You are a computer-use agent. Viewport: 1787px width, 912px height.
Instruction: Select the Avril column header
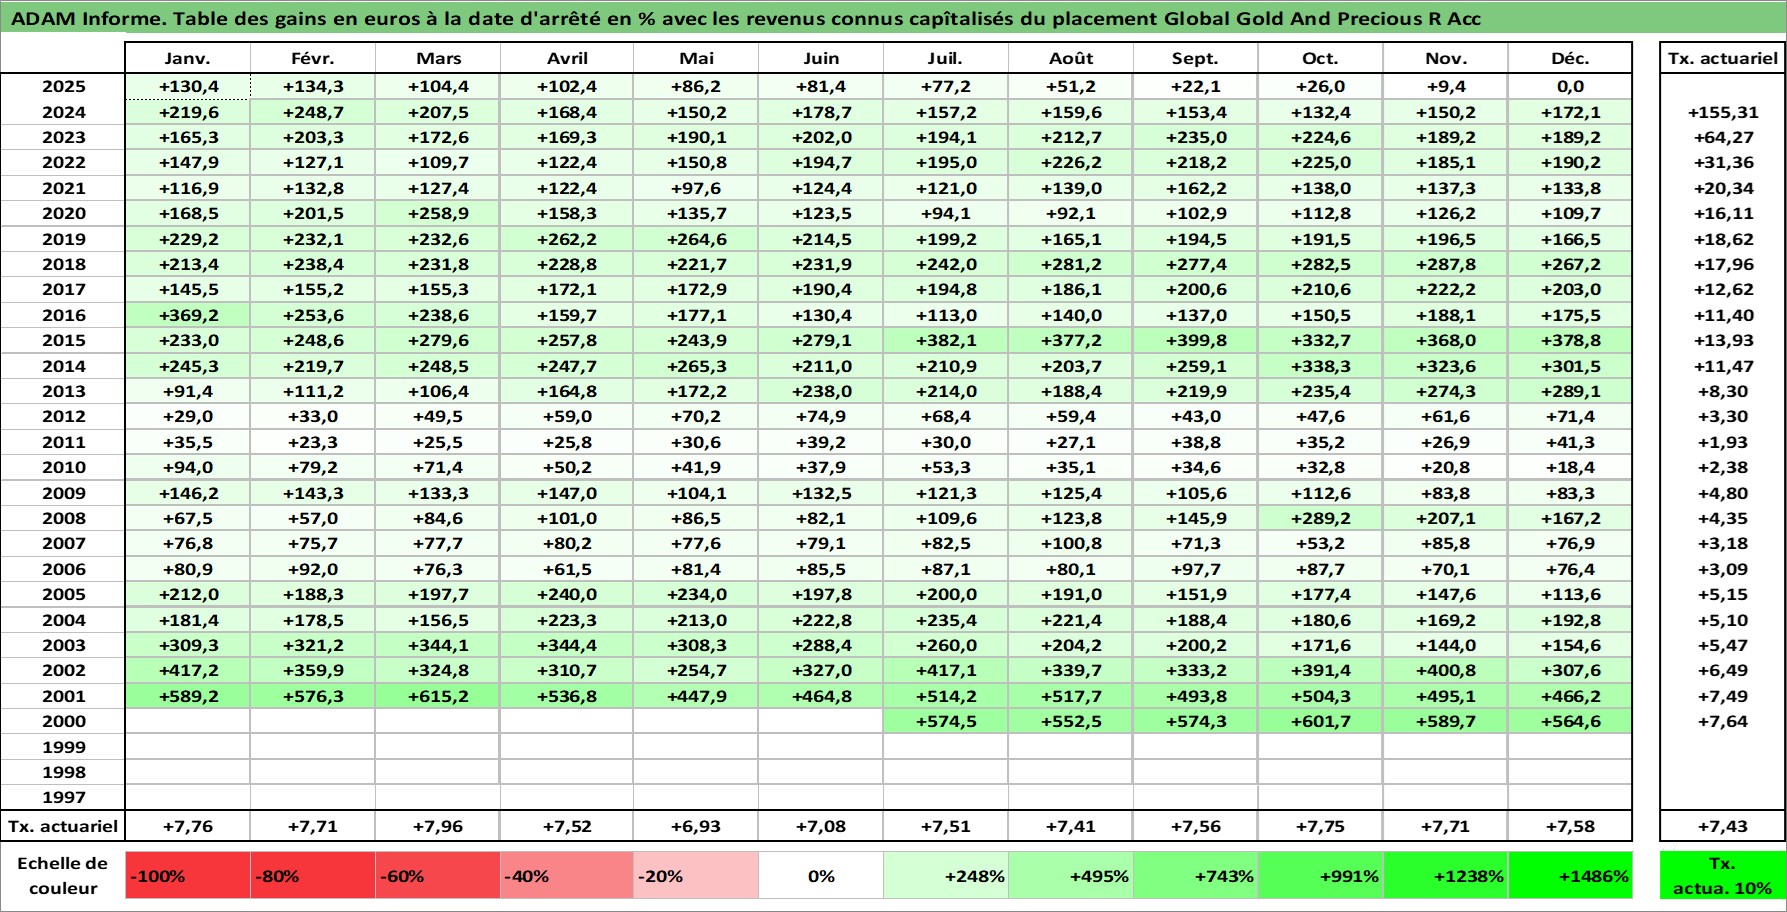tap(567, 59)
